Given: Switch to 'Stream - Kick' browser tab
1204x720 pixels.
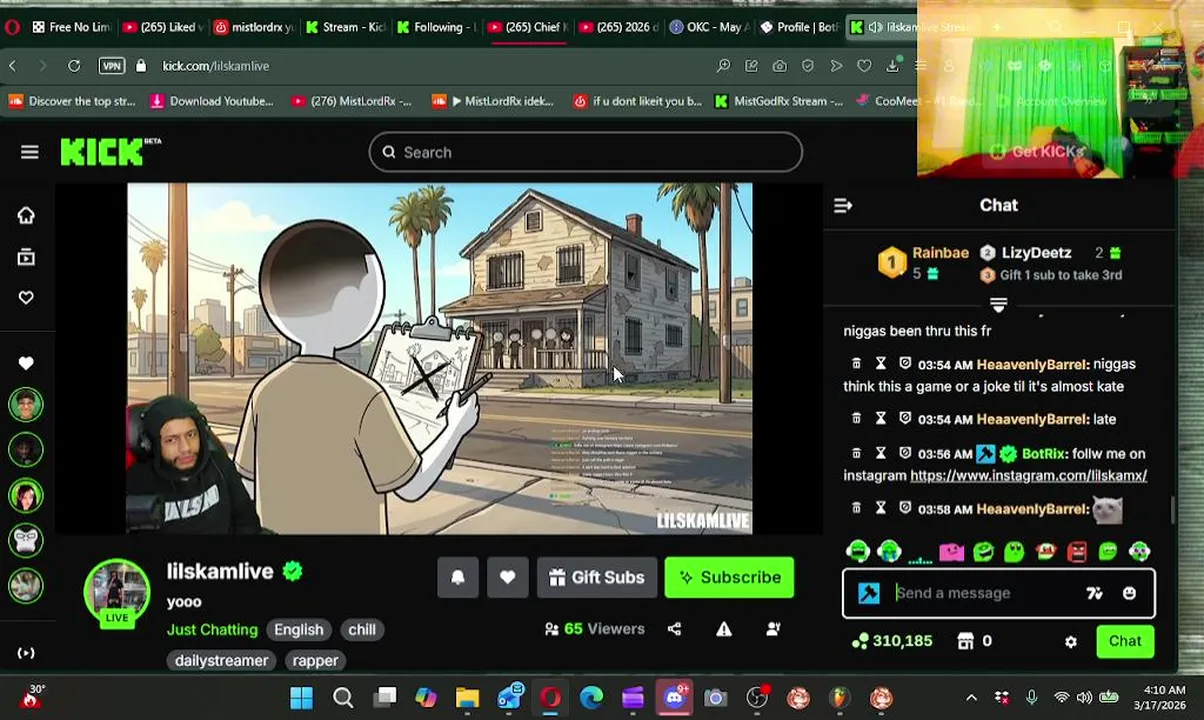Looking at the screenshot, I should pos(344,27).
